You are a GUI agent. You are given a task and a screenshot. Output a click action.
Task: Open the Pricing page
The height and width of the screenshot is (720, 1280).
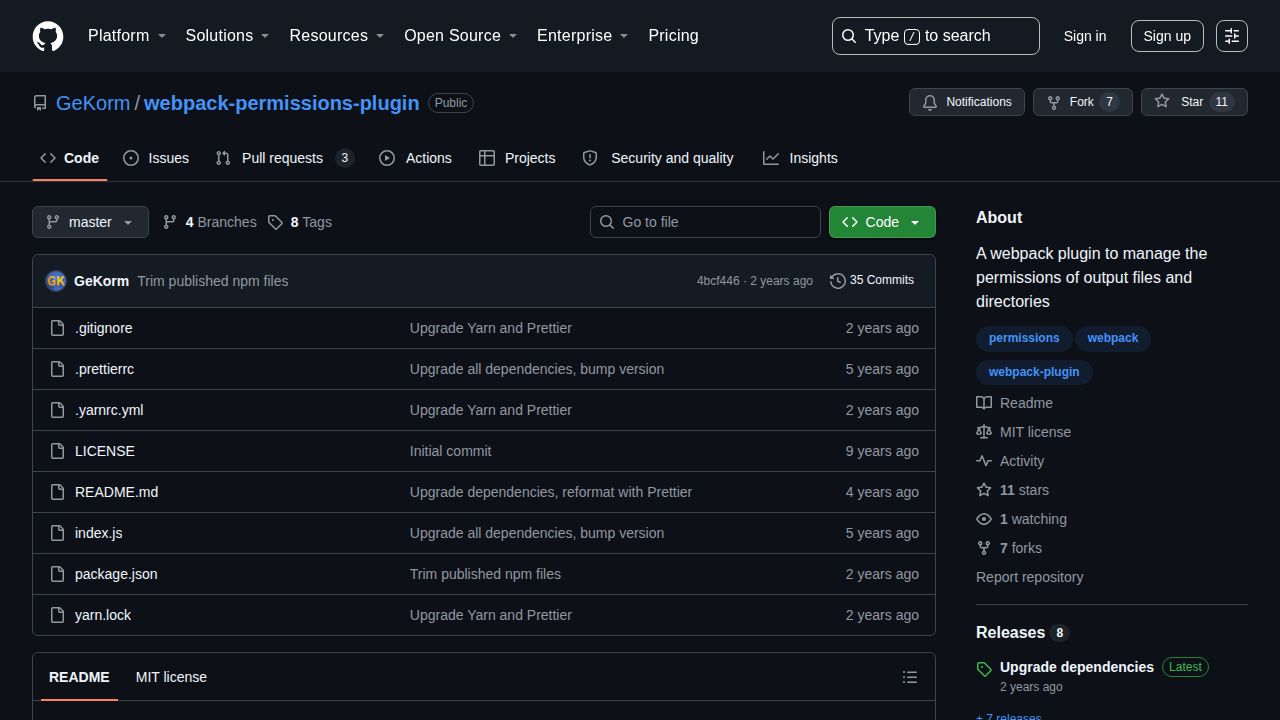coord(673,36)
